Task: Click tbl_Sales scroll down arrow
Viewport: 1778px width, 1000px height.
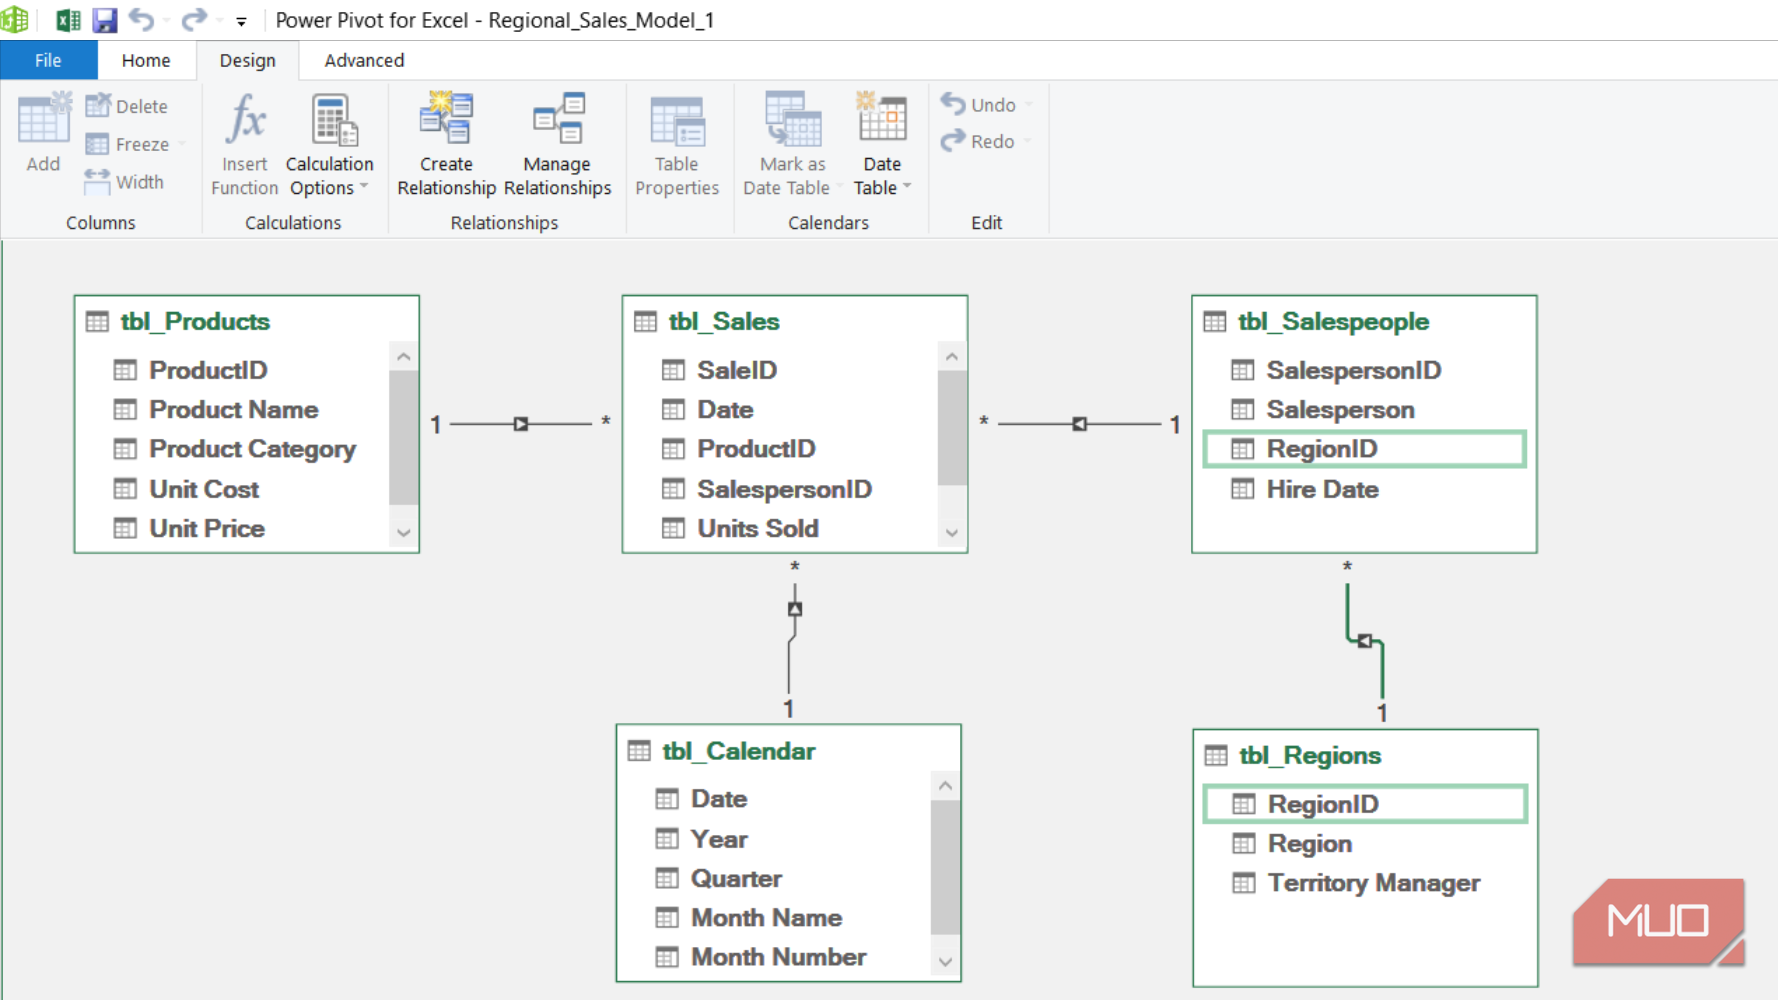Action: pos(952,533)
